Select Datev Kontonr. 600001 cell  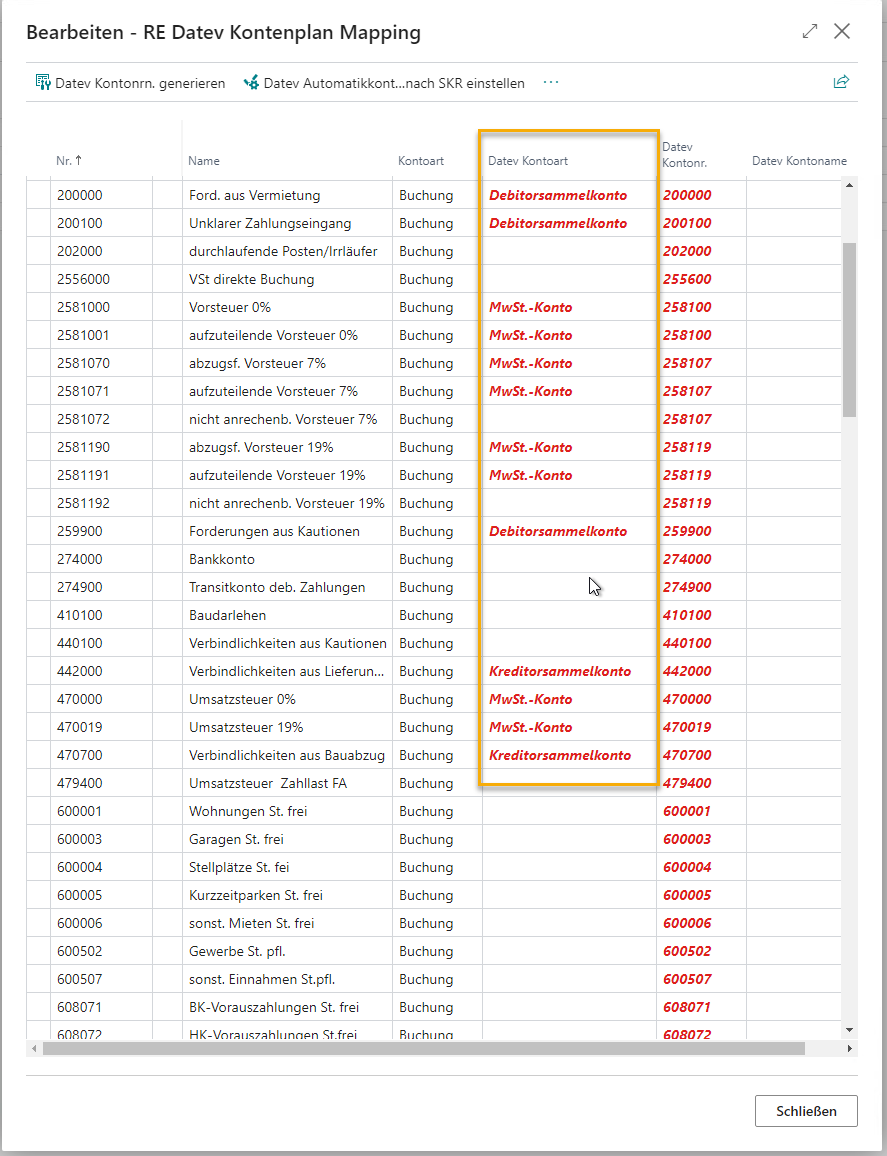[x=687, y=811]
